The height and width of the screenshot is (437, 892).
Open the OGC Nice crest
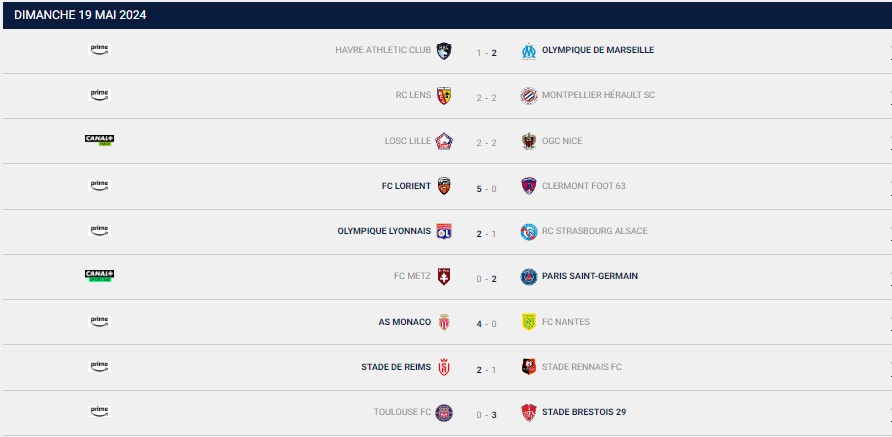(x=528, y=141)
